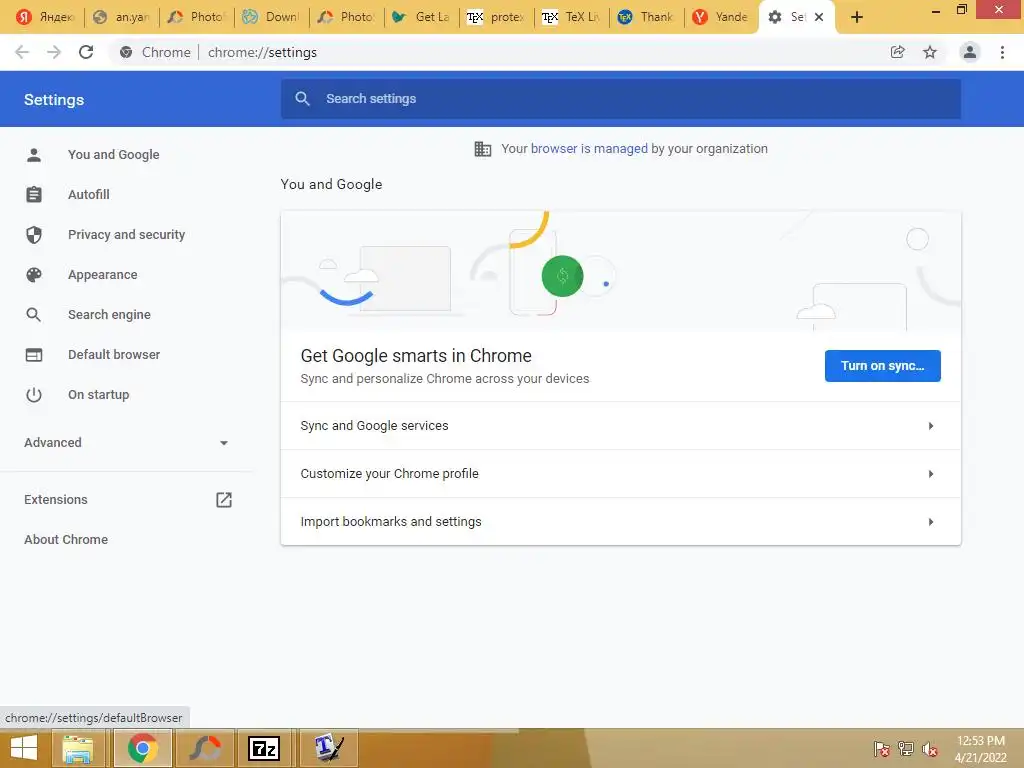Switch to the protex tab
Viewport: 1024px width, 768px height.
click(497, 17)
